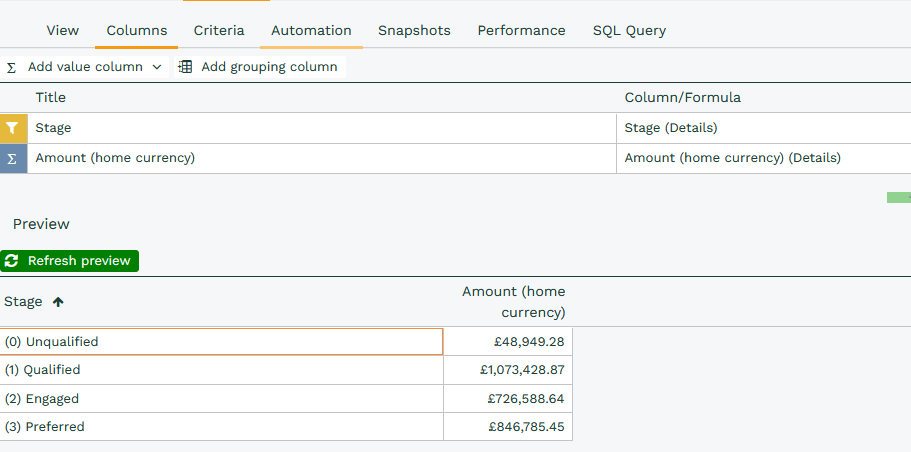Click the blue sigma icon beside Amount
This screenshot has width=911, height=452.
coord(12,158)
